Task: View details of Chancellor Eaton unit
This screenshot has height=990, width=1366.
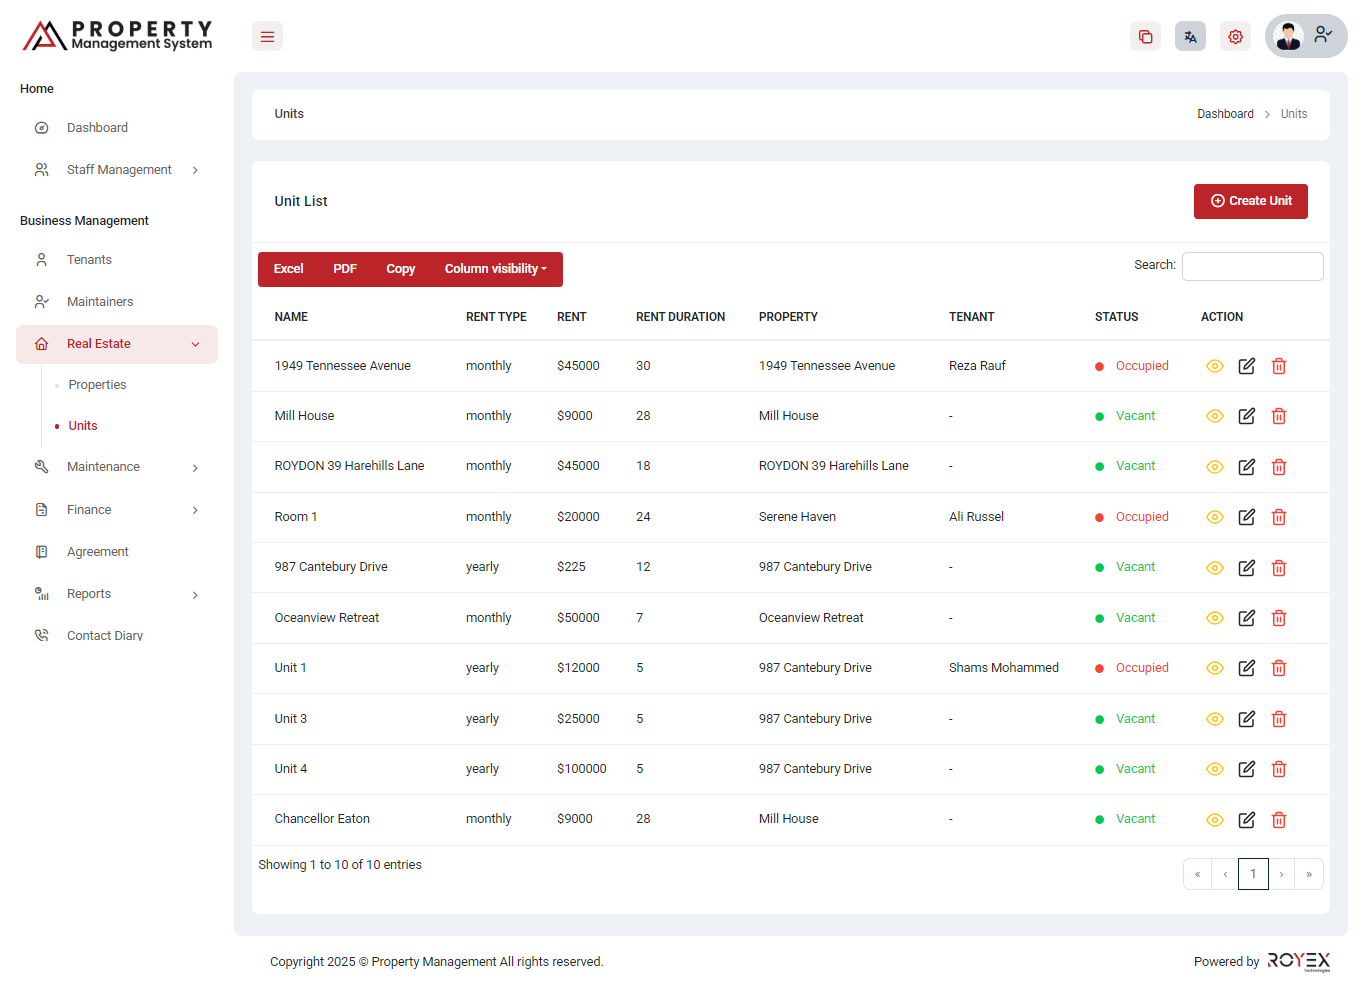Action: point(1214,820)
